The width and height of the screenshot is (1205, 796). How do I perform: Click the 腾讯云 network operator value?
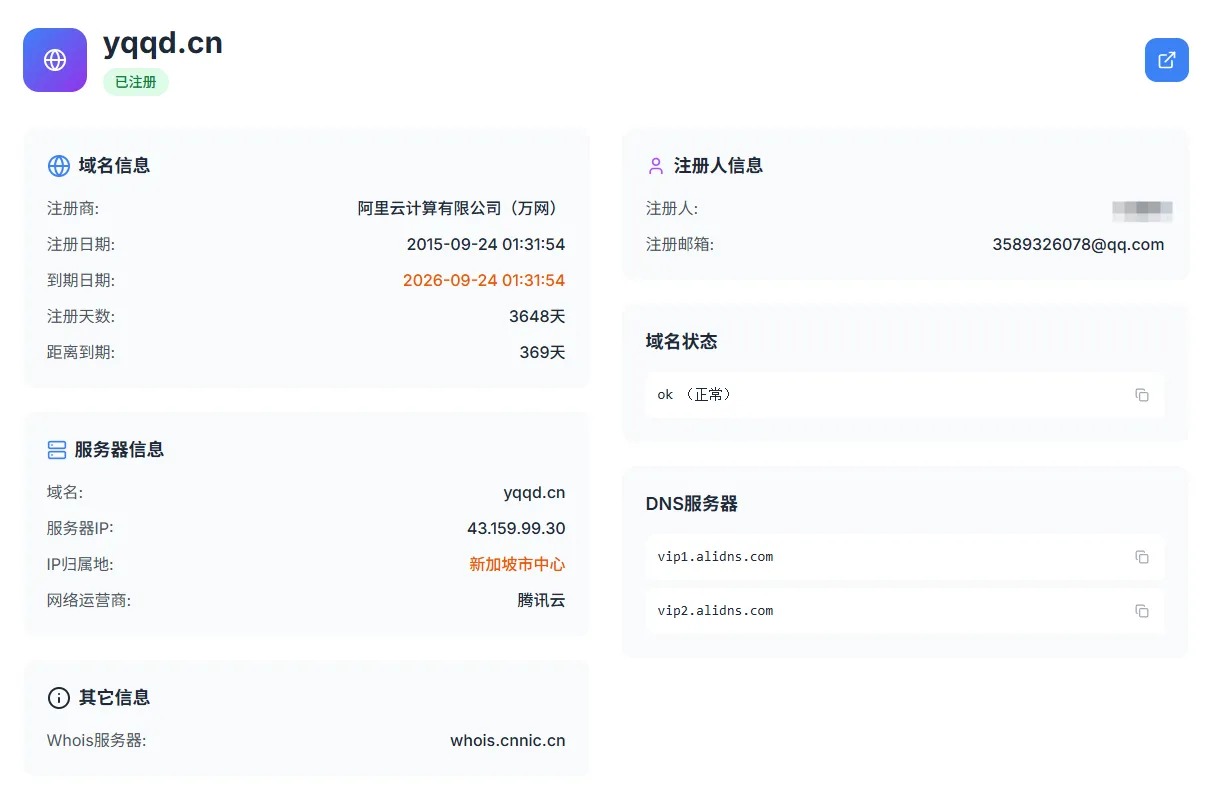point(541,601)
